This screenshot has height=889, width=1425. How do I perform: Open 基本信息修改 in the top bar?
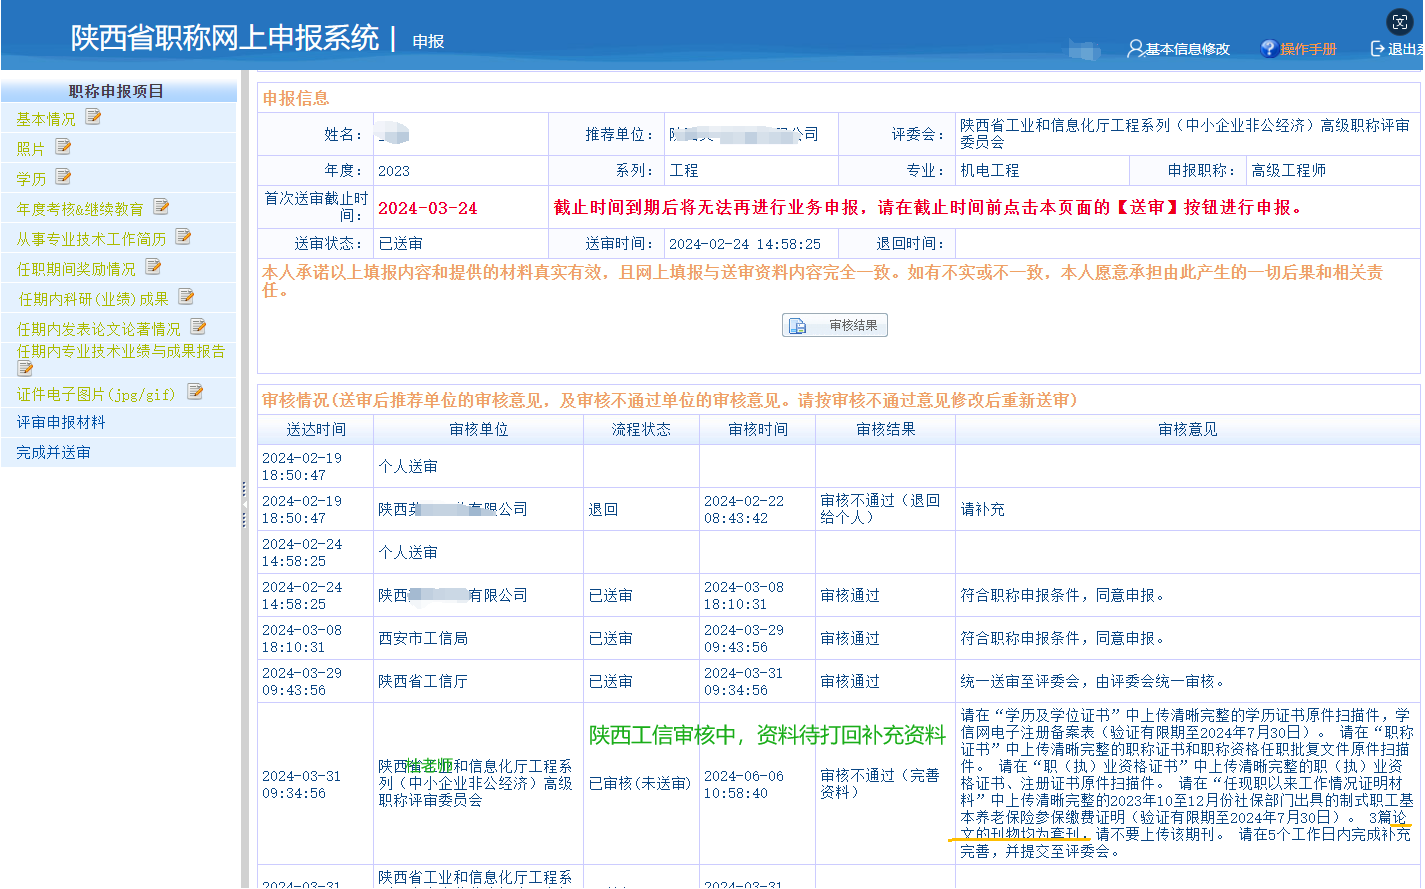(1186, 49)
